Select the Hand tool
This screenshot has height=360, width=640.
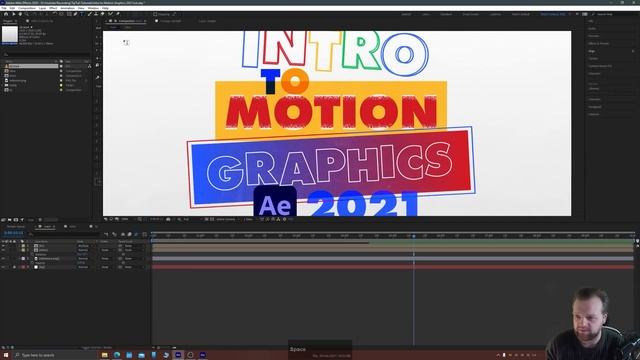click(20, 14)
